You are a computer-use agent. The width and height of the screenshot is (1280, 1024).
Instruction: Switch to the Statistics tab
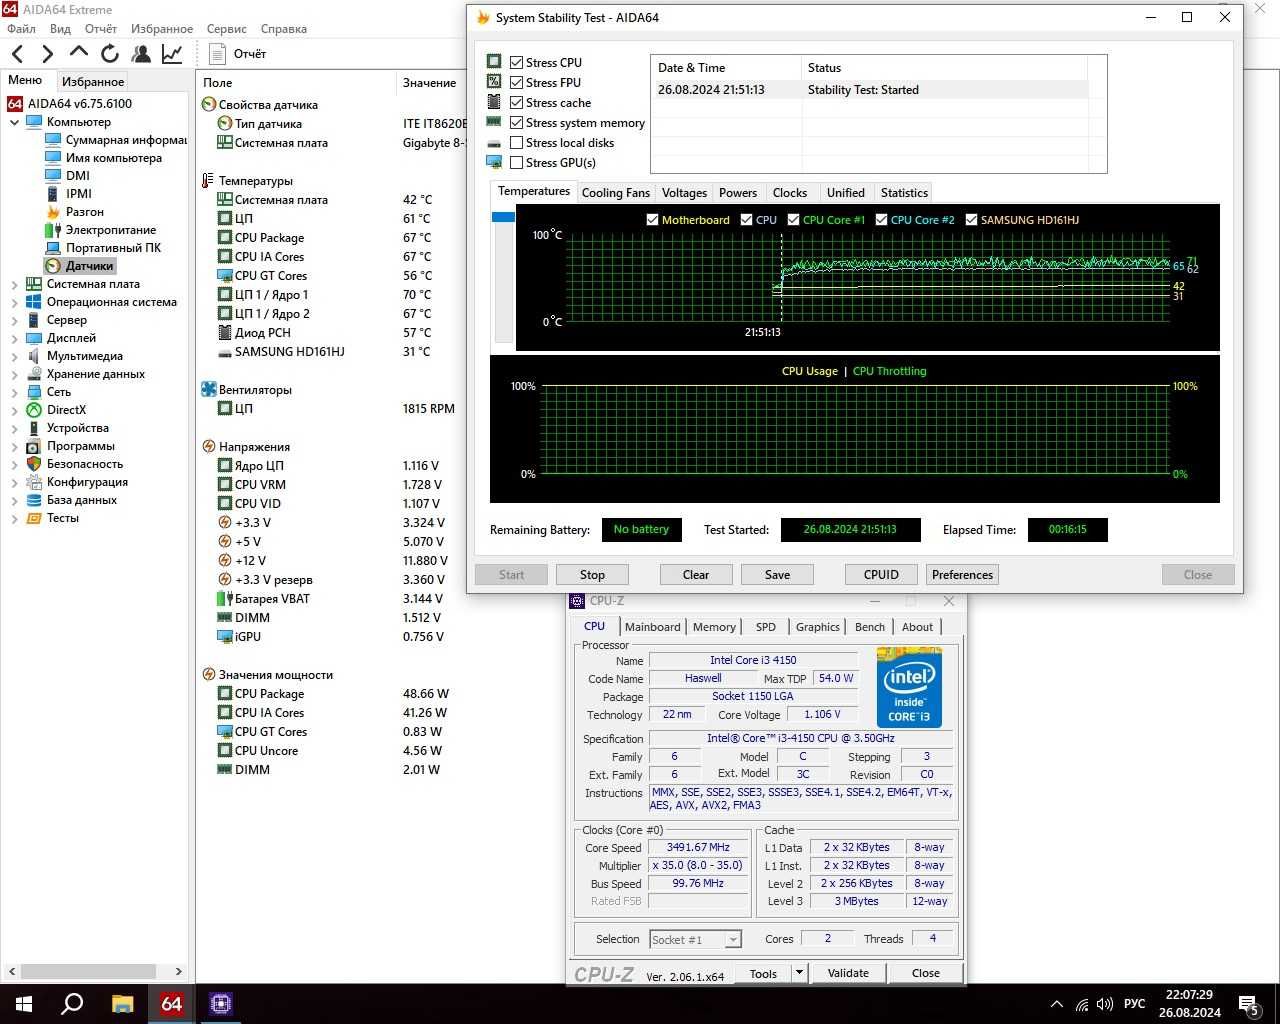click(x=904, y=193)
